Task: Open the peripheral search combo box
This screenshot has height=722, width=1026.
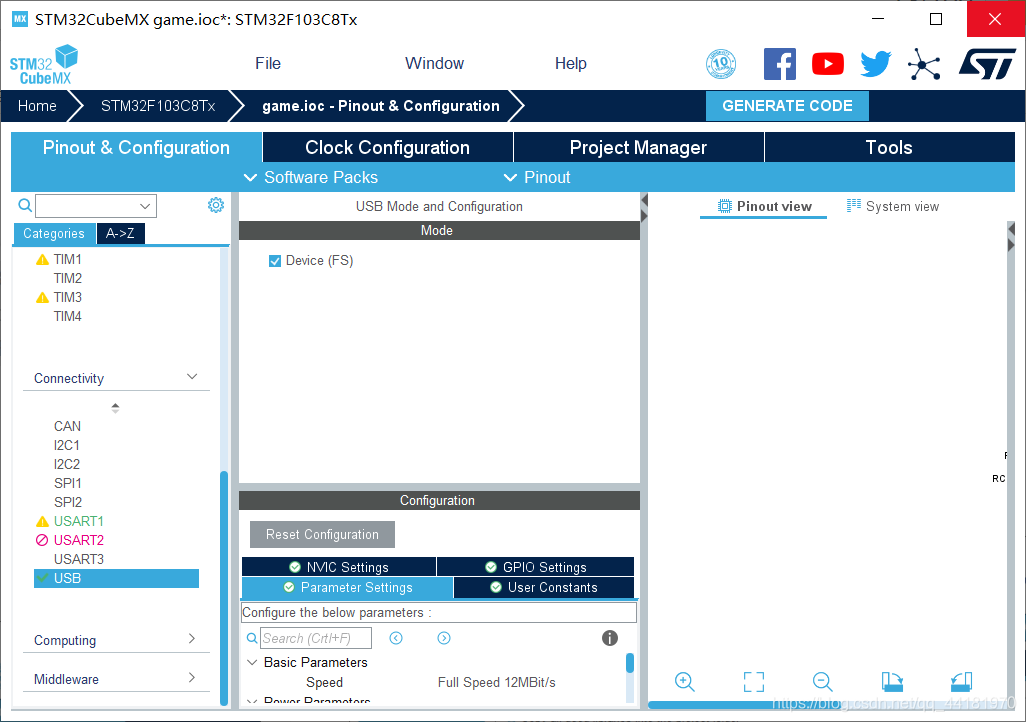Action: 96,206
